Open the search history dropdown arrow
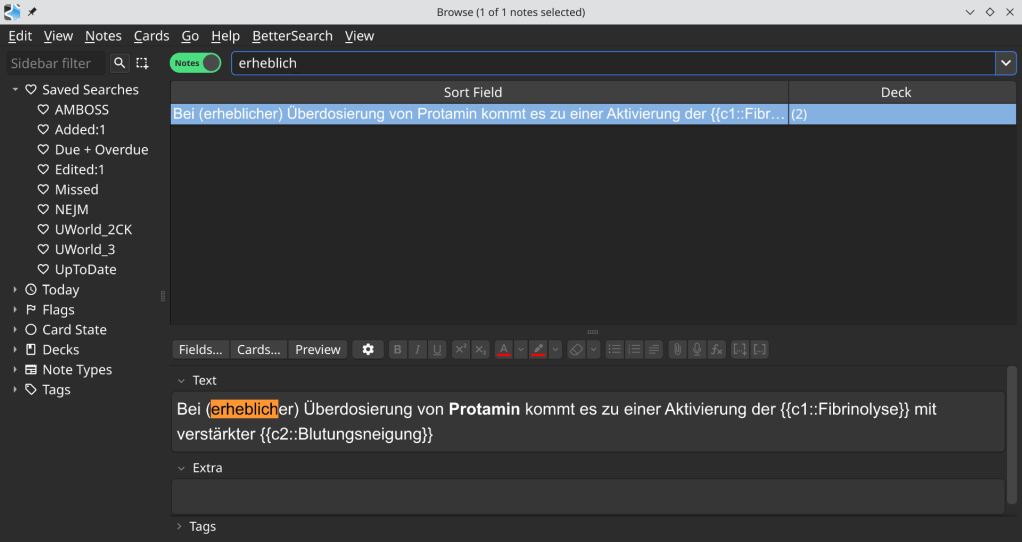1022x542 pixels. 1004,63
